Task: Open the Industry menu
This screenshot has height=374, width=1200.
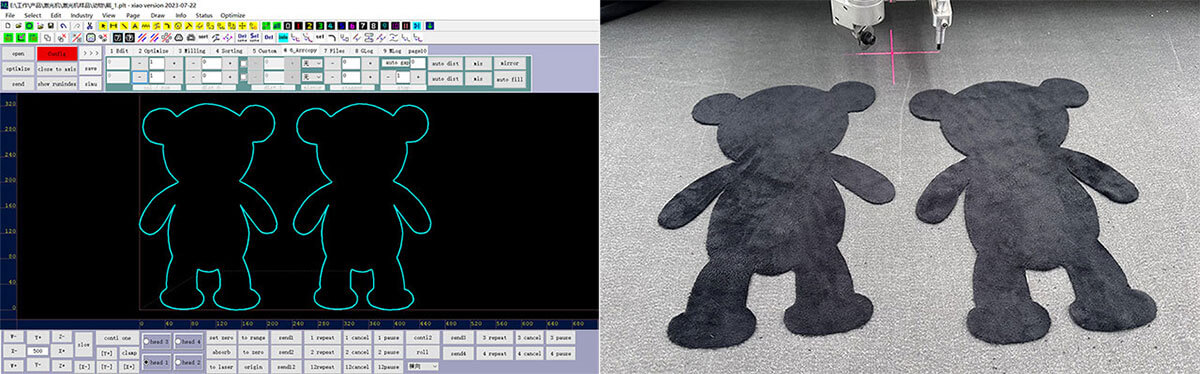Action: click(82, 15)
